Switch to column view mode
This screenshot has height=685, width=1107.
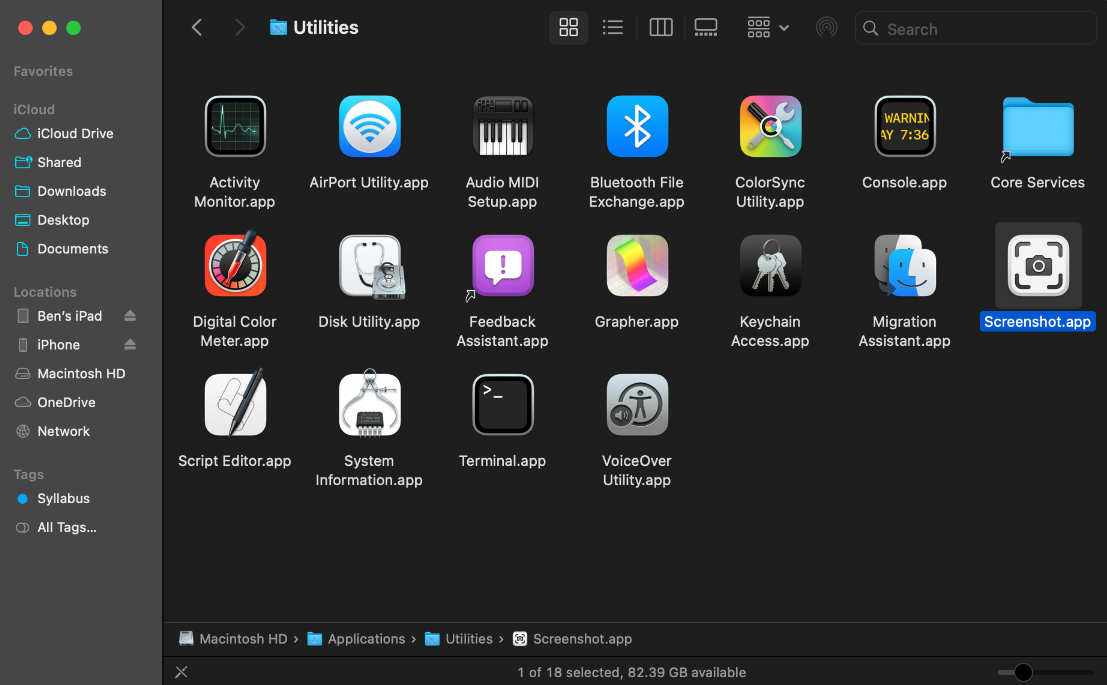click(661, 28)
